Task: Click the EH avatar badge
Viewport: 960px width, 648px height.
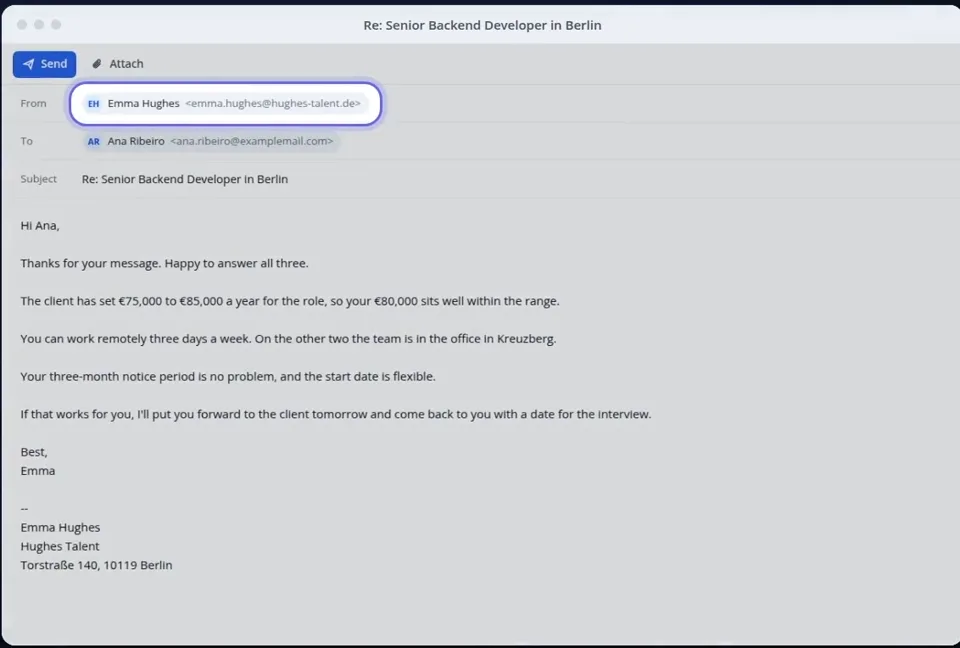Action: tap(94, 104)
